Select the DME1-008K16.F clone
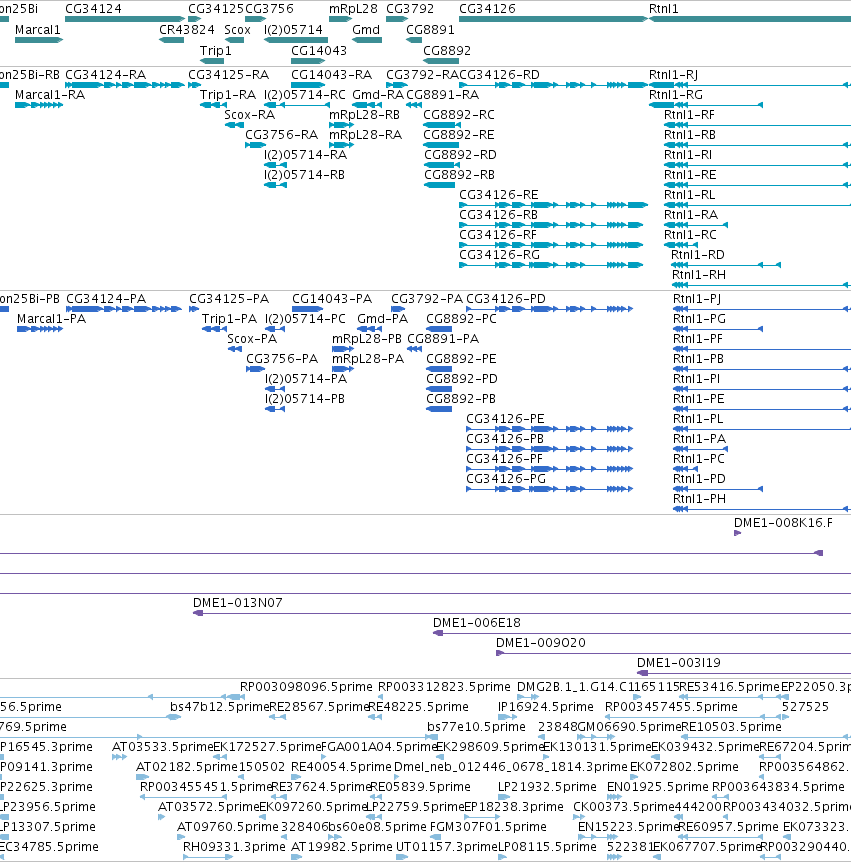851x862 pixels. [x=737, y=533]
